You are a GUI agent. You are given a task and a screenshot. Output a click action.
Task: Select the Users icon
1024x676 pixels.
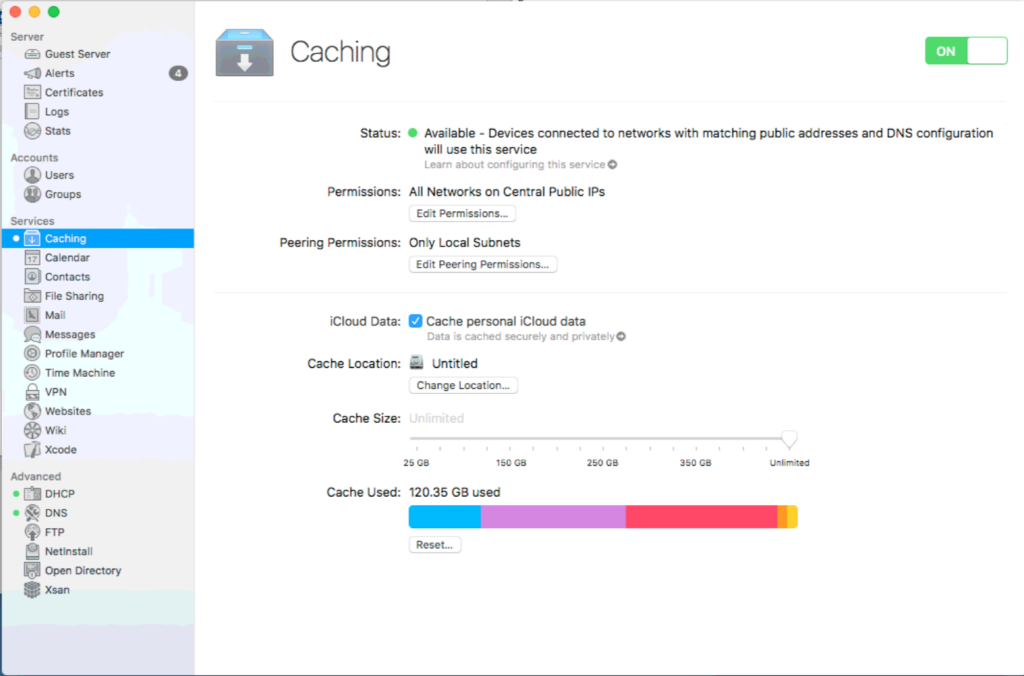coord(32,175)
